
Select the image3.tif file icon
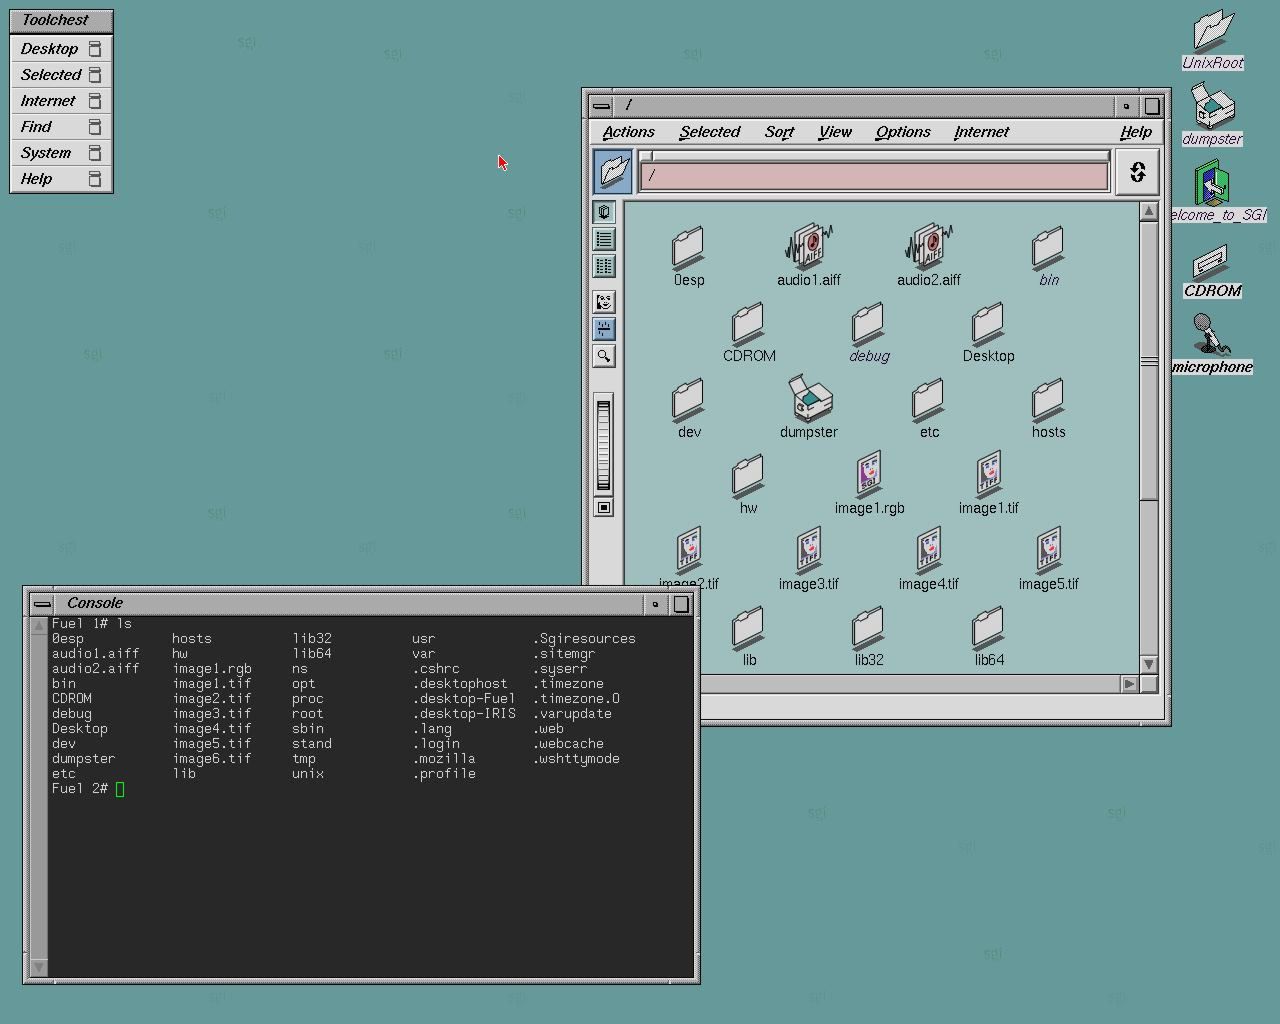(x=809, y=559)
